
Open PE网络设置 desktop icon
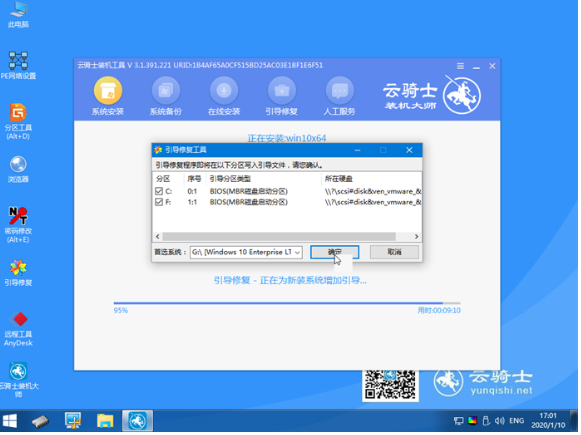[18, 66]
